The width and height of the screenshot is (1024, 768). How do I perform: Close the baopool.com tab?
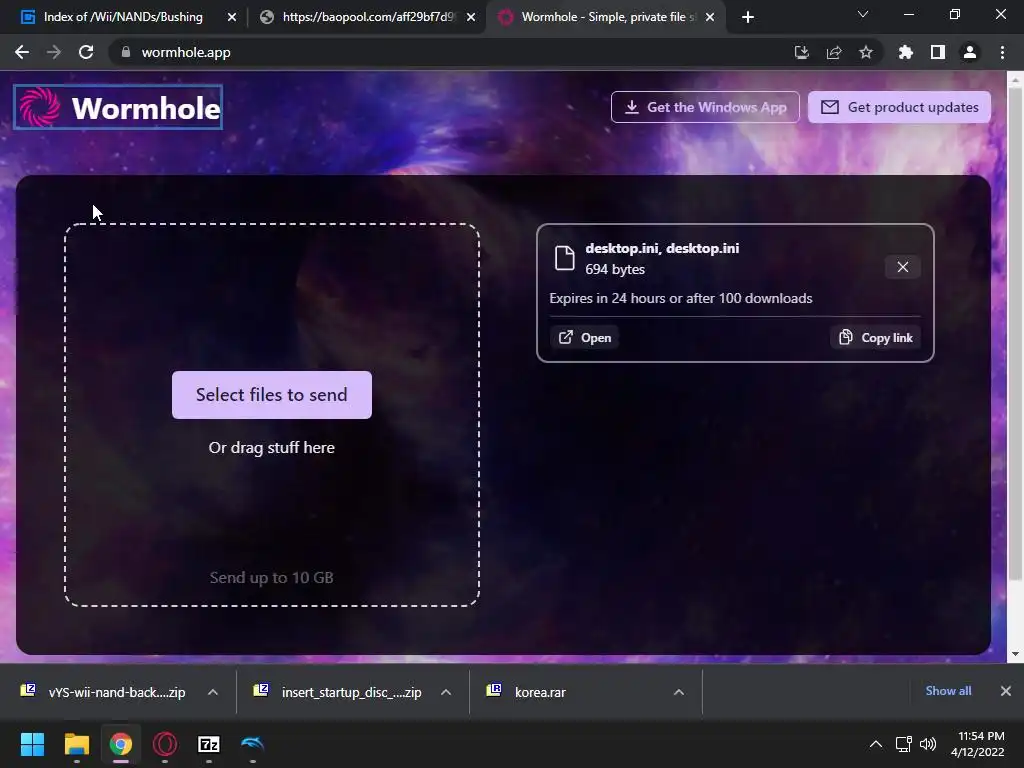(471, 17)
